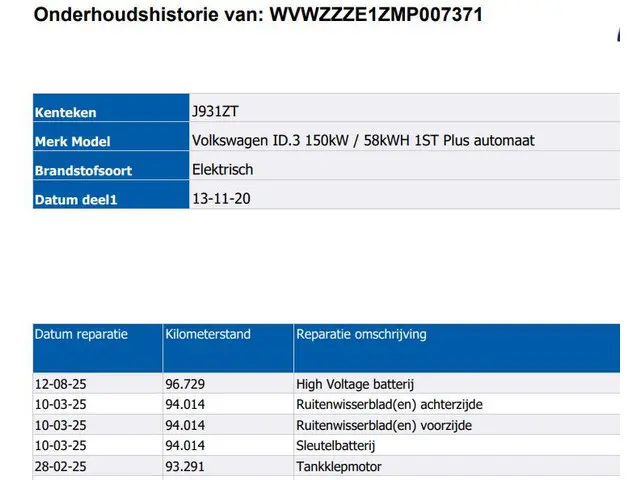This screenshot has height=480, width=640.
Task: Select the Elektrisch fuel type value
Action: 222,169
